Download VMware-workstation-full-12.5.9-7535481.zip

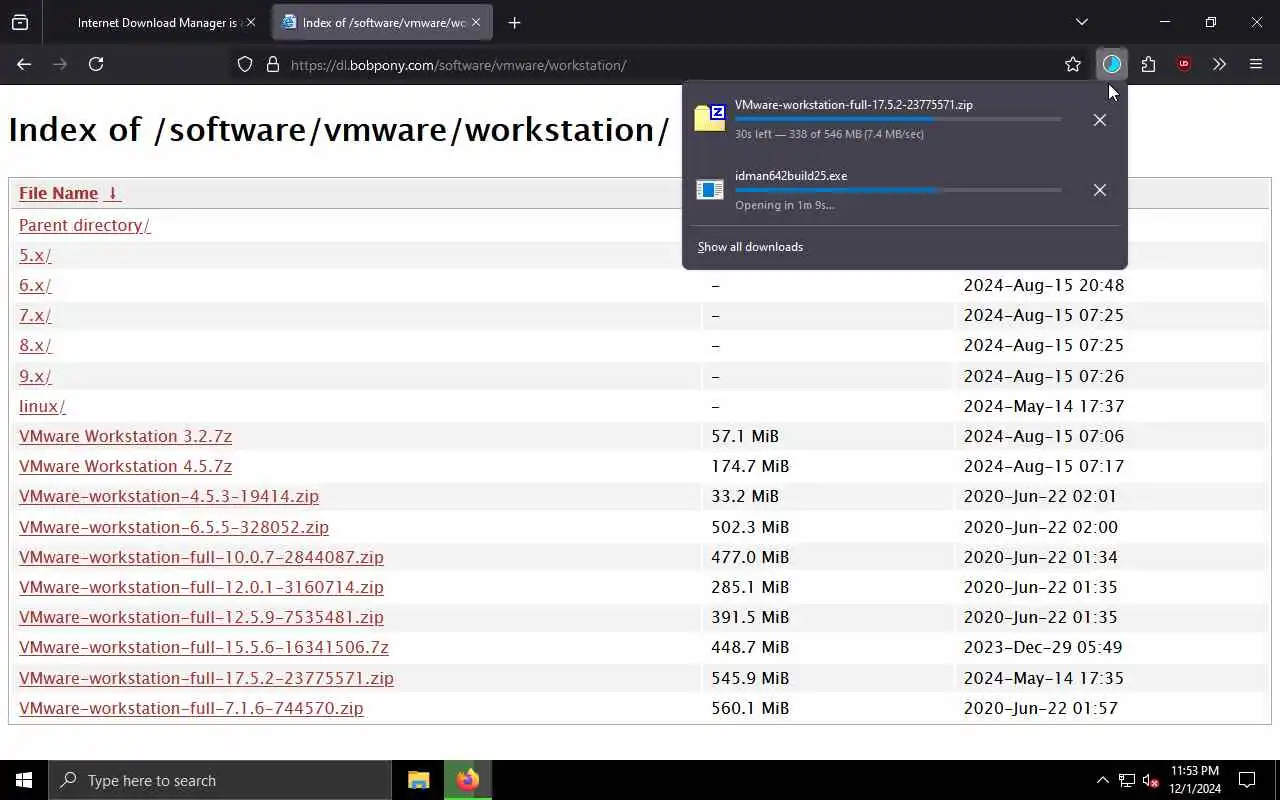pos(201,617)
